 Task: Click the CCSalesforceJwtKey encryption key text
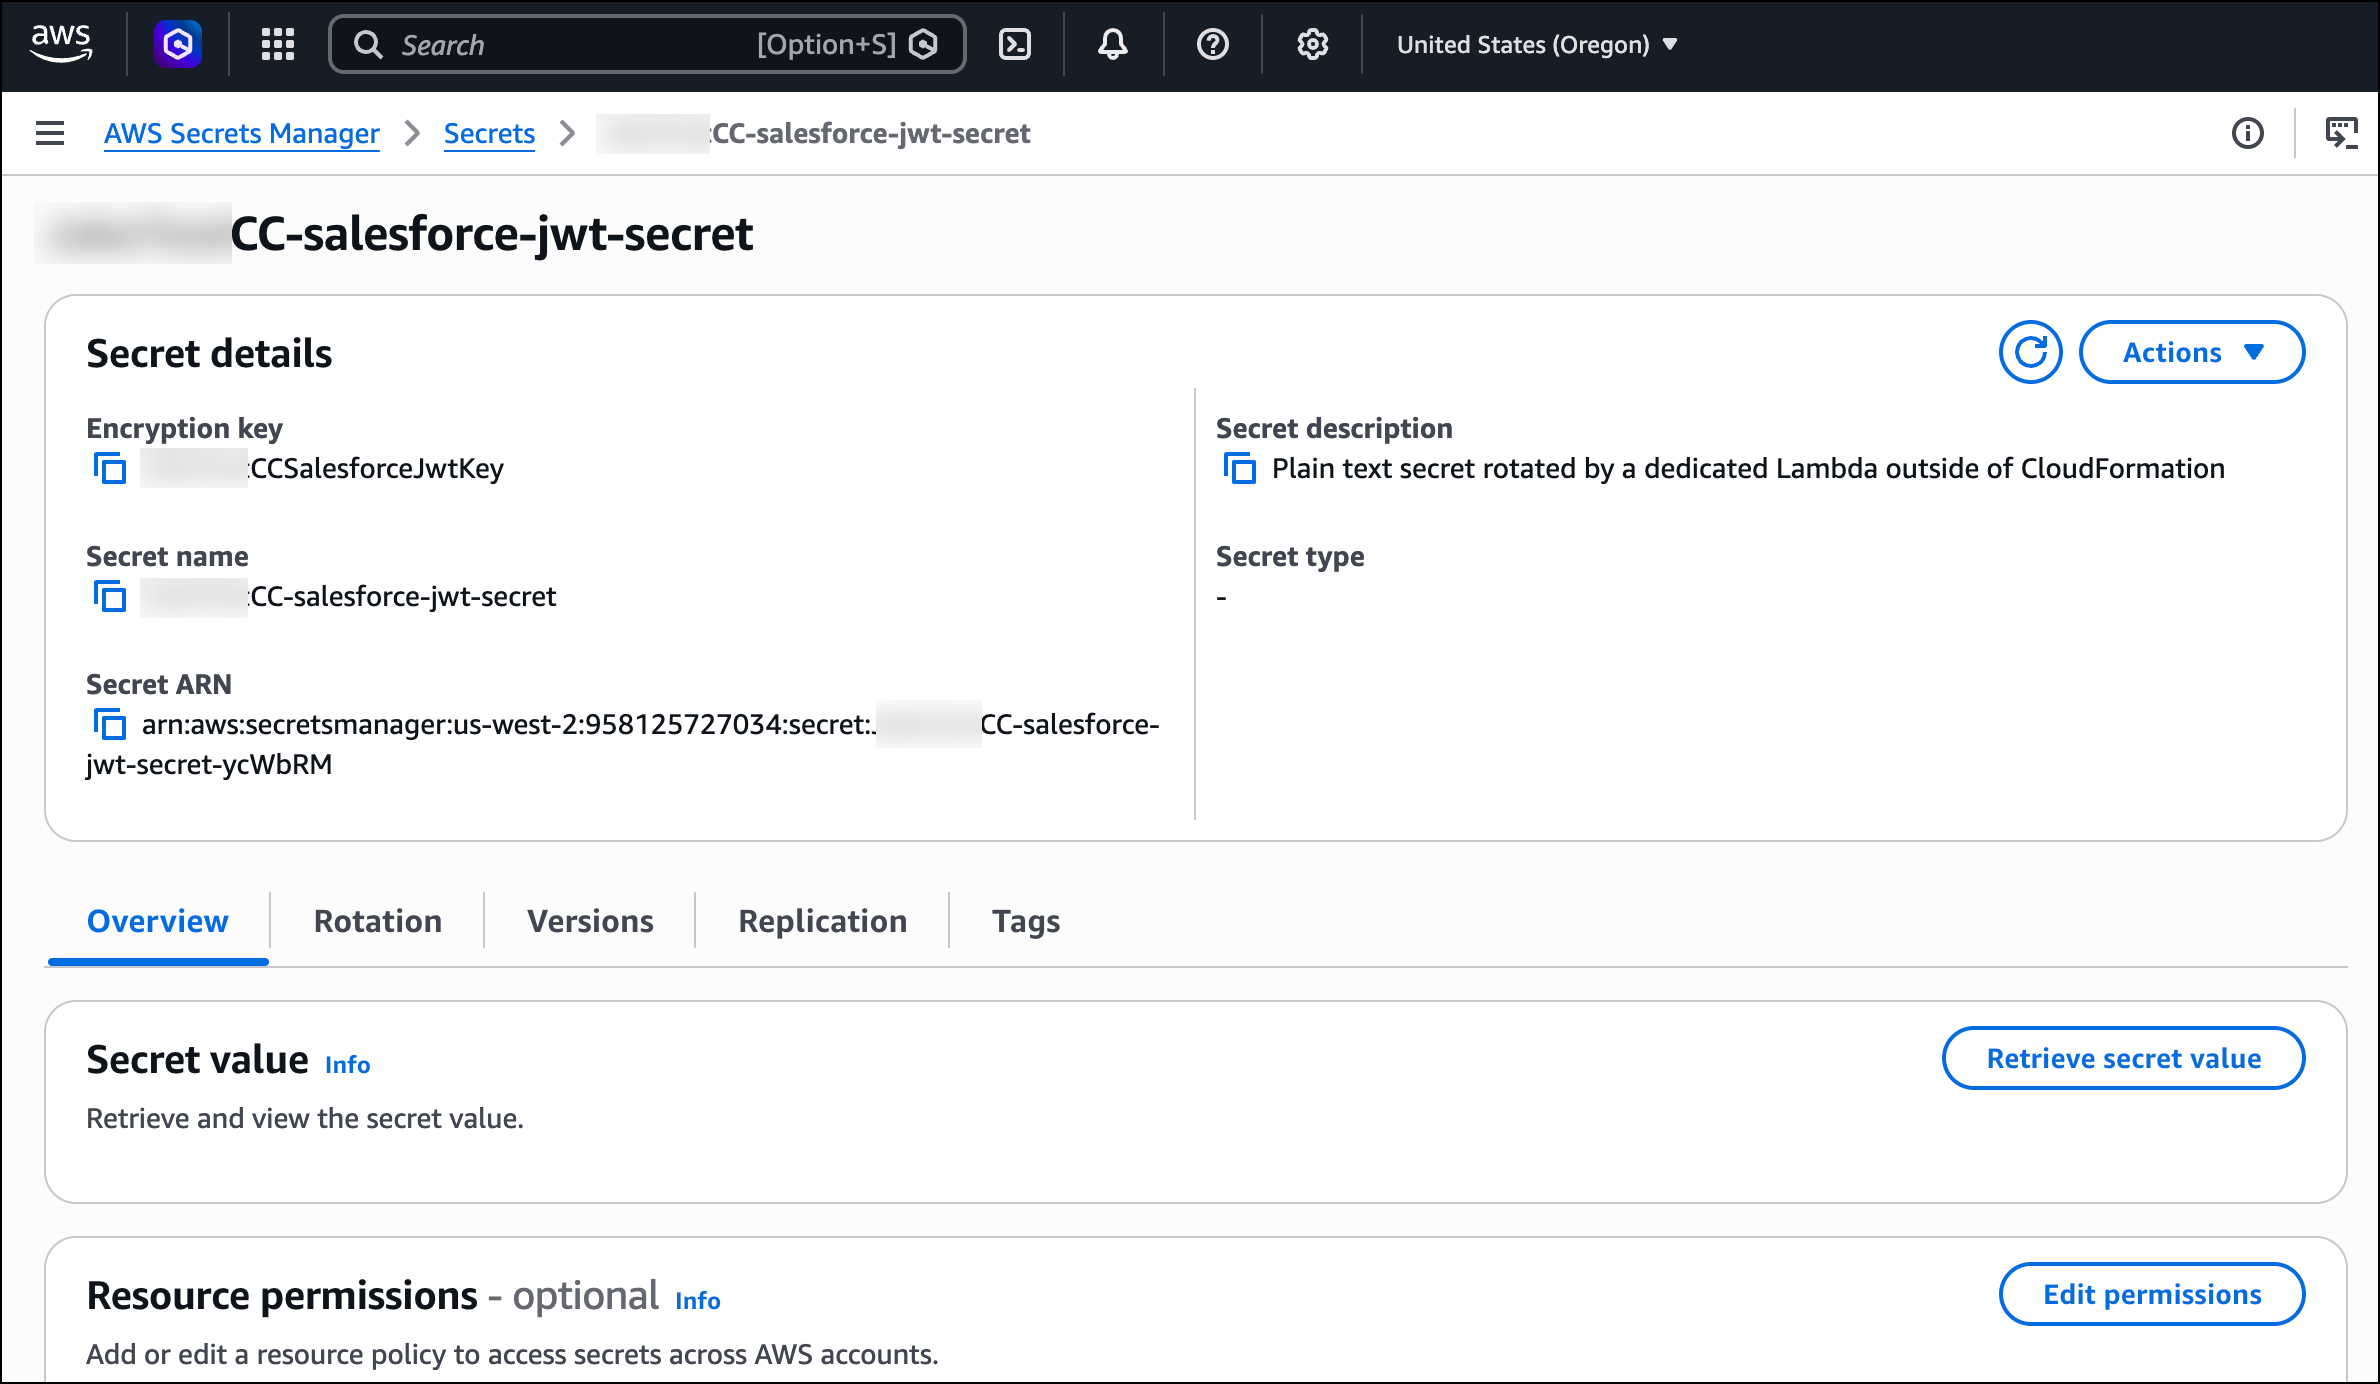click(x=376, y=468)
